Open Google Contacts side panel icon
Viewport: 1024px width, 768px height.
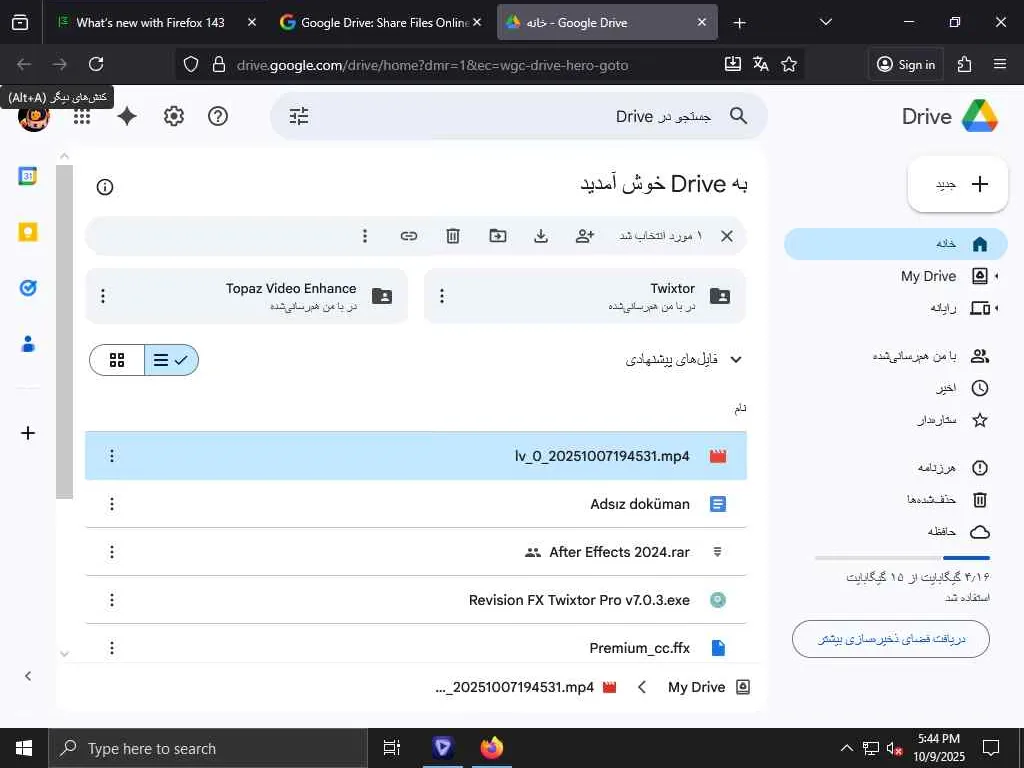click(x=27, y=344)
